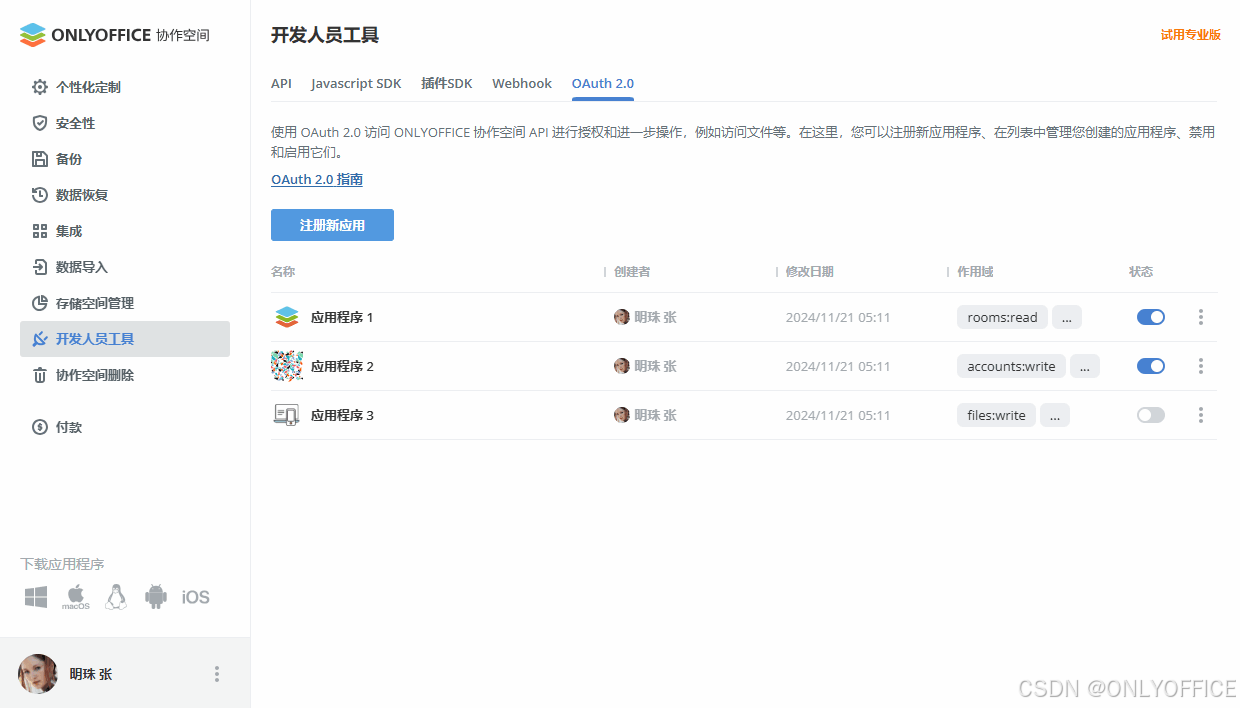Click creator avatar in 应用程序 3 row

click(x=622, y=415)
